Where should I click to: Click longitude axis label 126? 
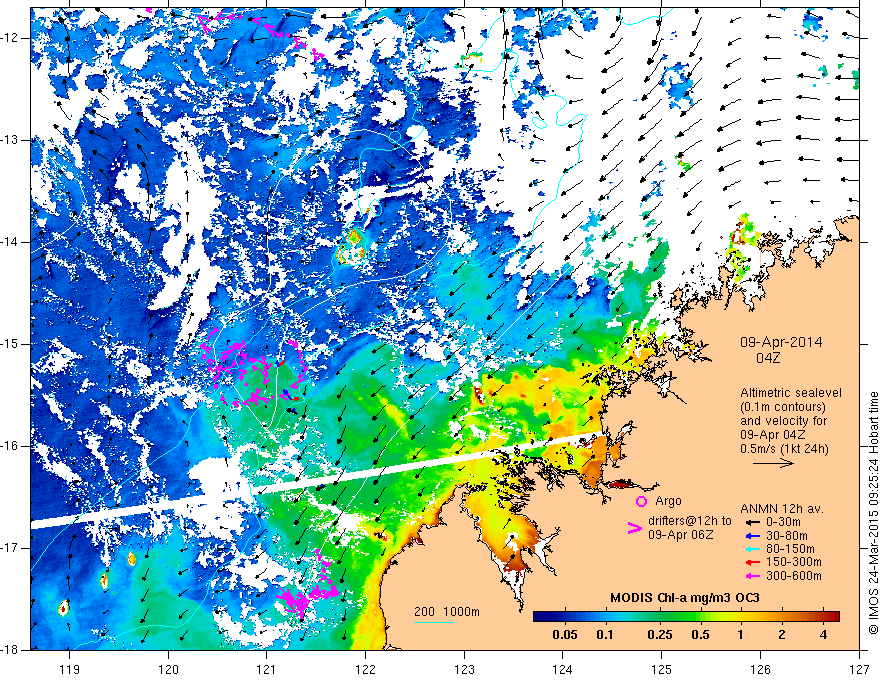coord(760,669)
